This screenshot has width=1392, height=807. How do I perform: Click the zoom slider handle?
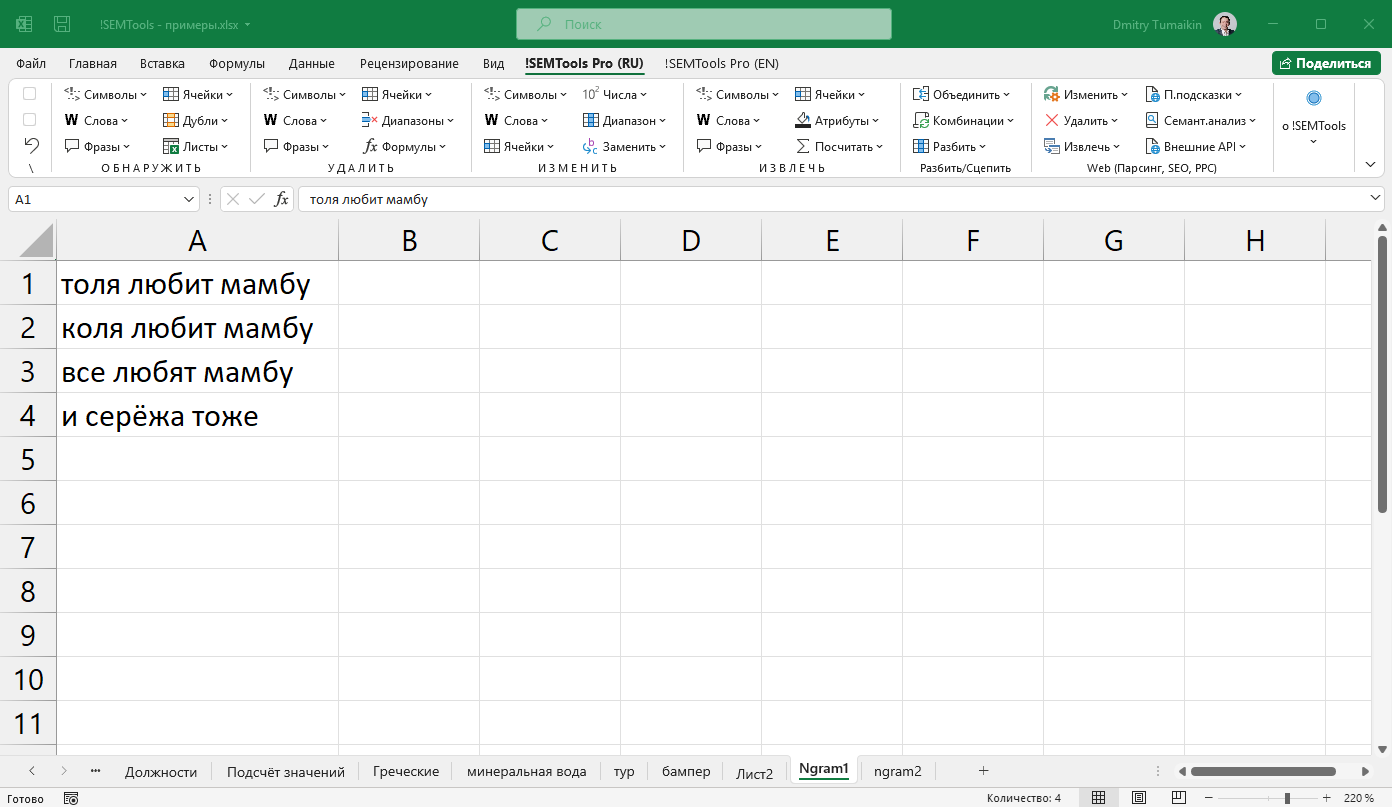pyautogui.click(x=1287, y=798)
